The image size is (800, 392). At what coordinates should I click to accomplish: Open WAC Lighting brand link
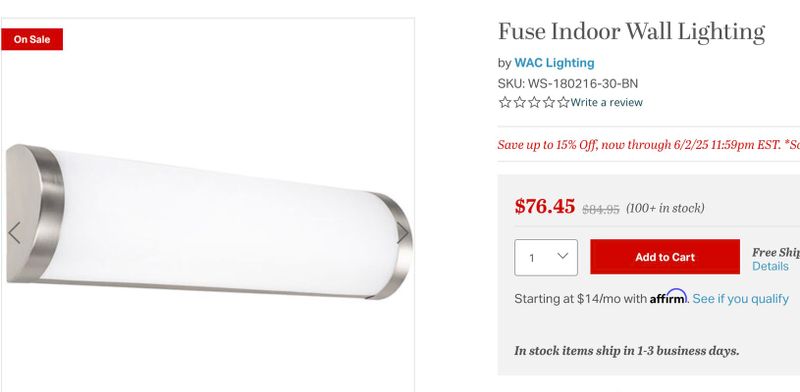point(554,63)
